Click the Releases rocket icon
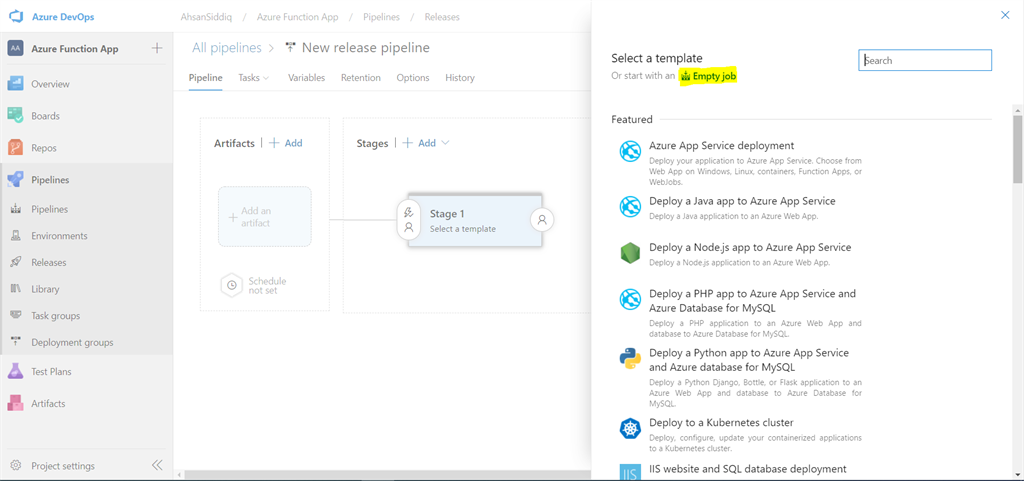Image resolution: width=1024 pixels, height=481 pixels. tap(16, 262)
